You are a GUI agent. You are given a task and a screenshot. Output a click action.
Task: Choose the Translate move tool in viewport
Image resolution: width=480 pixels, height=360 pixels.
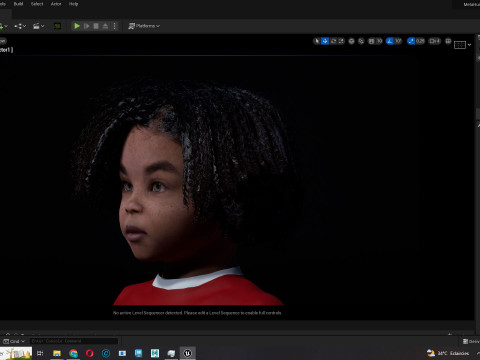(x=325, y=41)
